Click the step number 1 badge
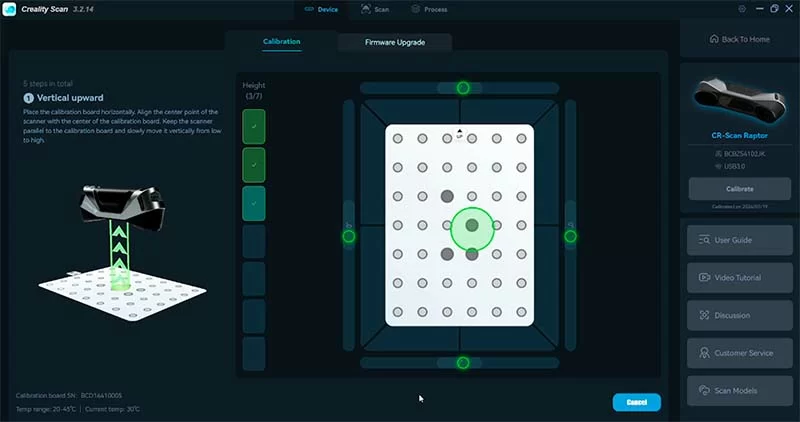 pos(28,98)
